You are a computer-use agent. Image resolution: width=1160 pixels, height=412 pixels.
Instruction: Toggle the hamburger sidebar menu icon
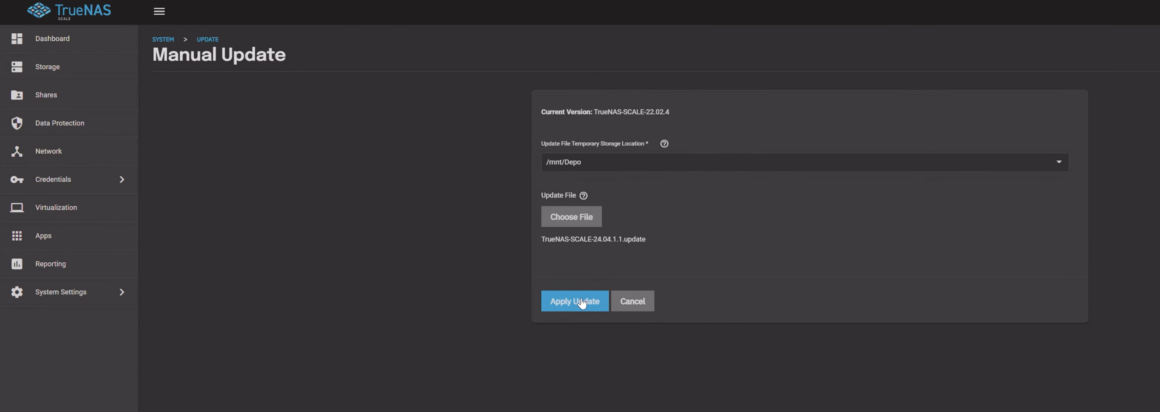(159, 11)
